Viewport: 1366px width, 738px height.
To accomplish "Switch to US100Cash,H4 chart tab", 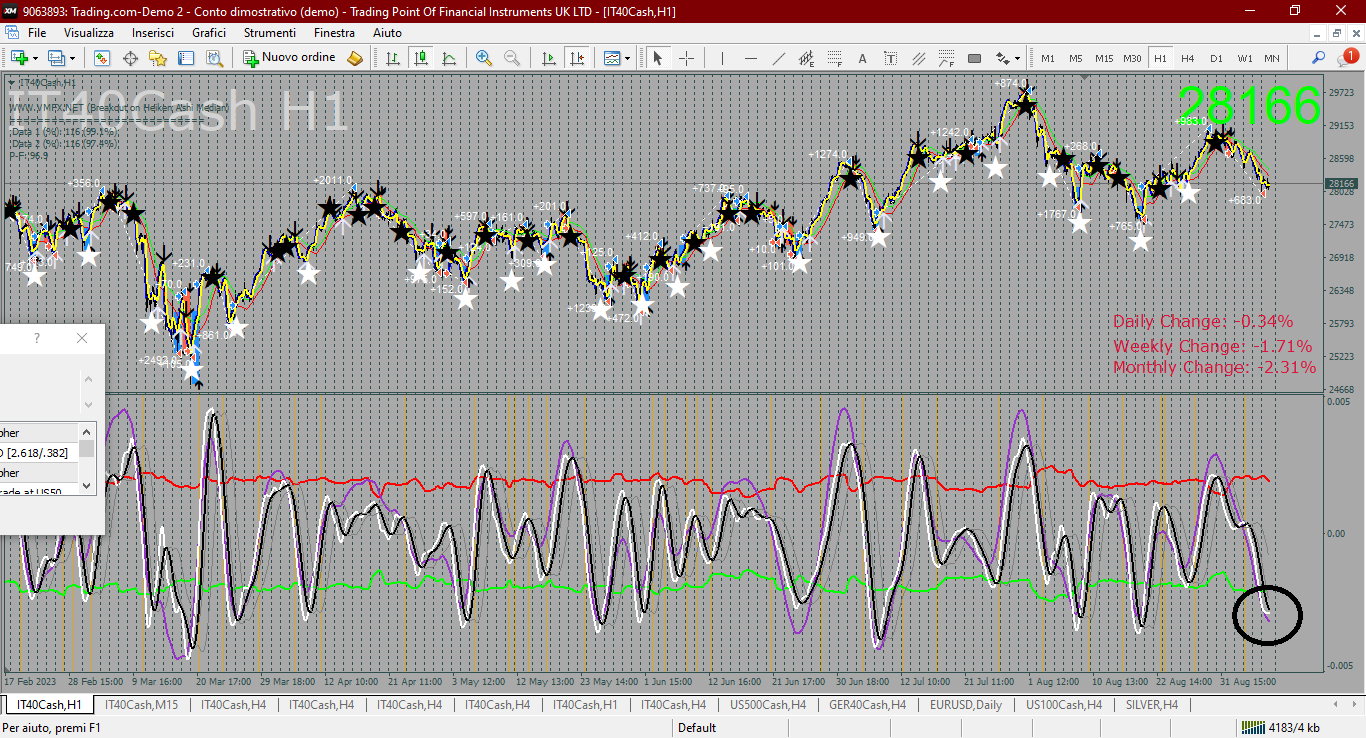I will click(x=1064, y=705).
